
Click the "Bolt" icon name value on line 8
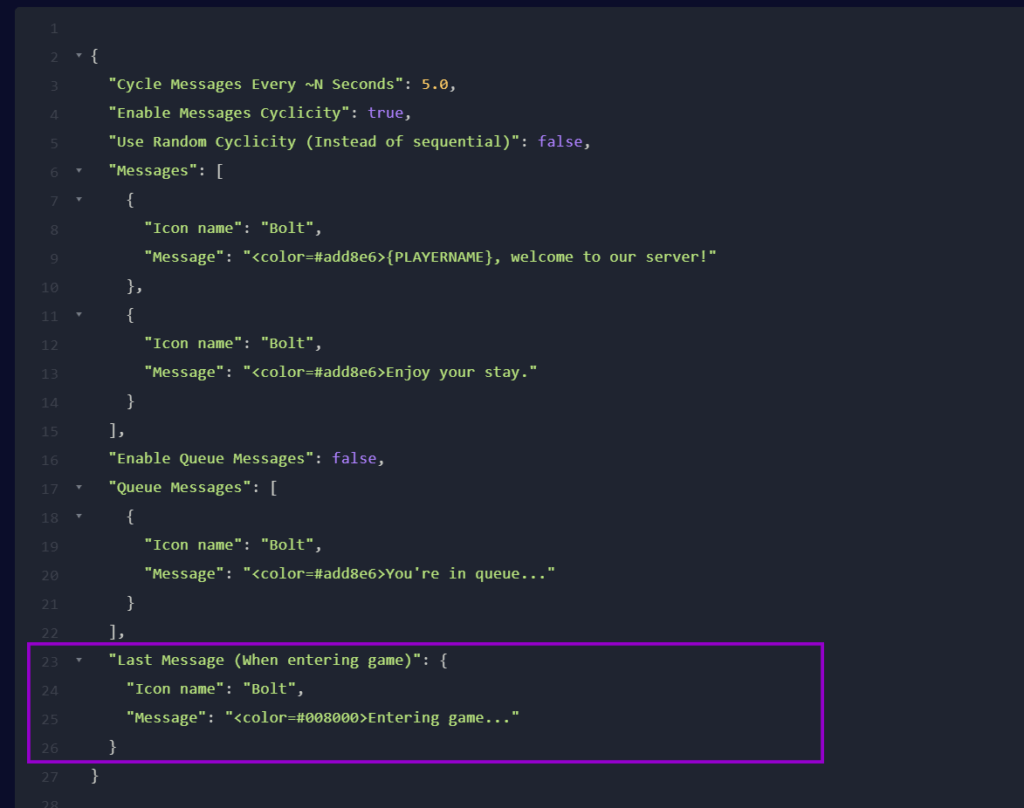click(287, 228)
